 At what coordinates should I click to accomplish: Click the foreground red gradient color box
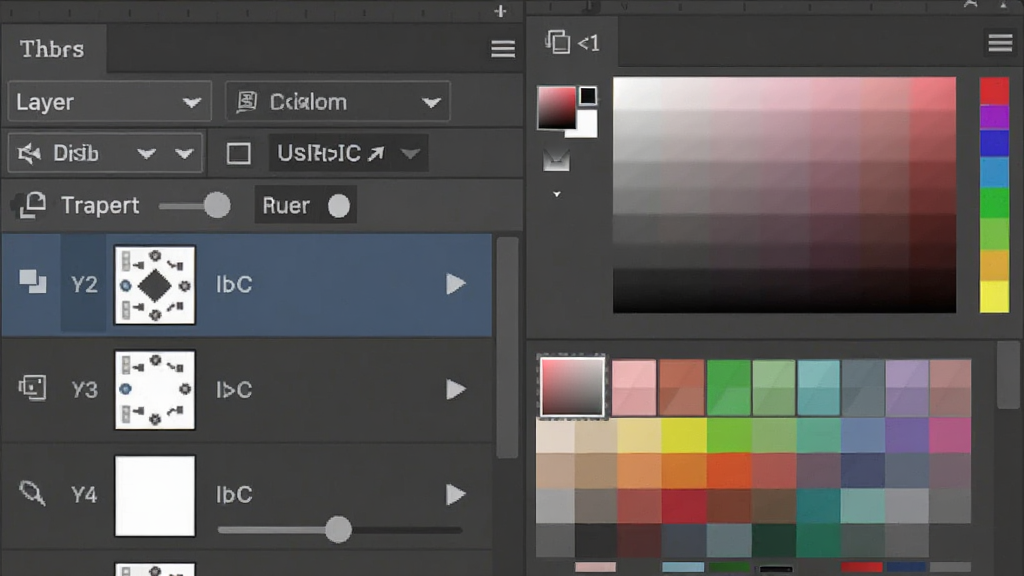(556, 108)
